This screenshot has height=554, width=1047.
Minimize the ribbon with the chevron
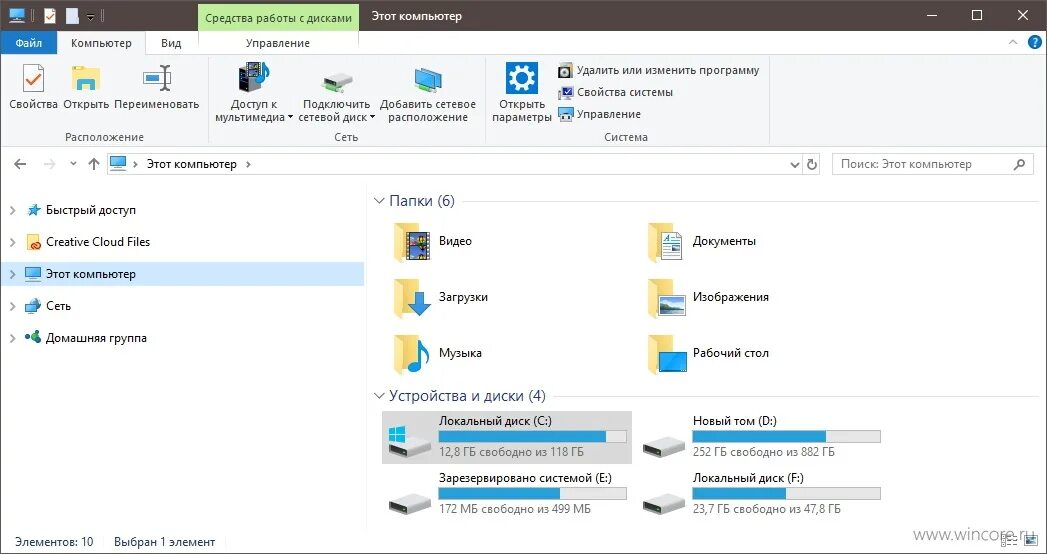point(1014,42)
